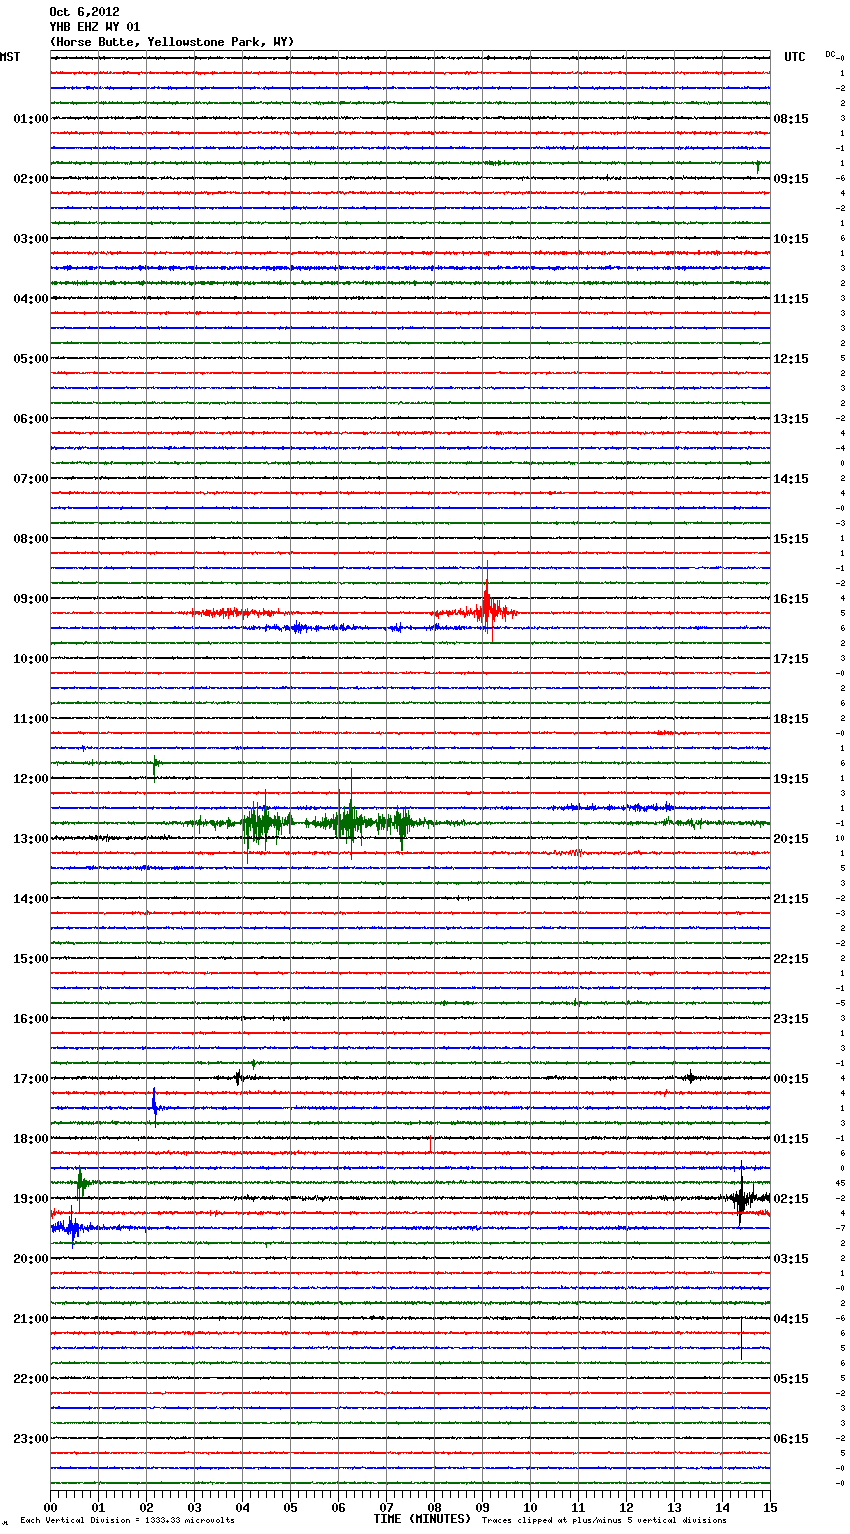Click the 08:15 UTC time label
The height and width of the screenshot is (1534, 850).
(791, 119)
